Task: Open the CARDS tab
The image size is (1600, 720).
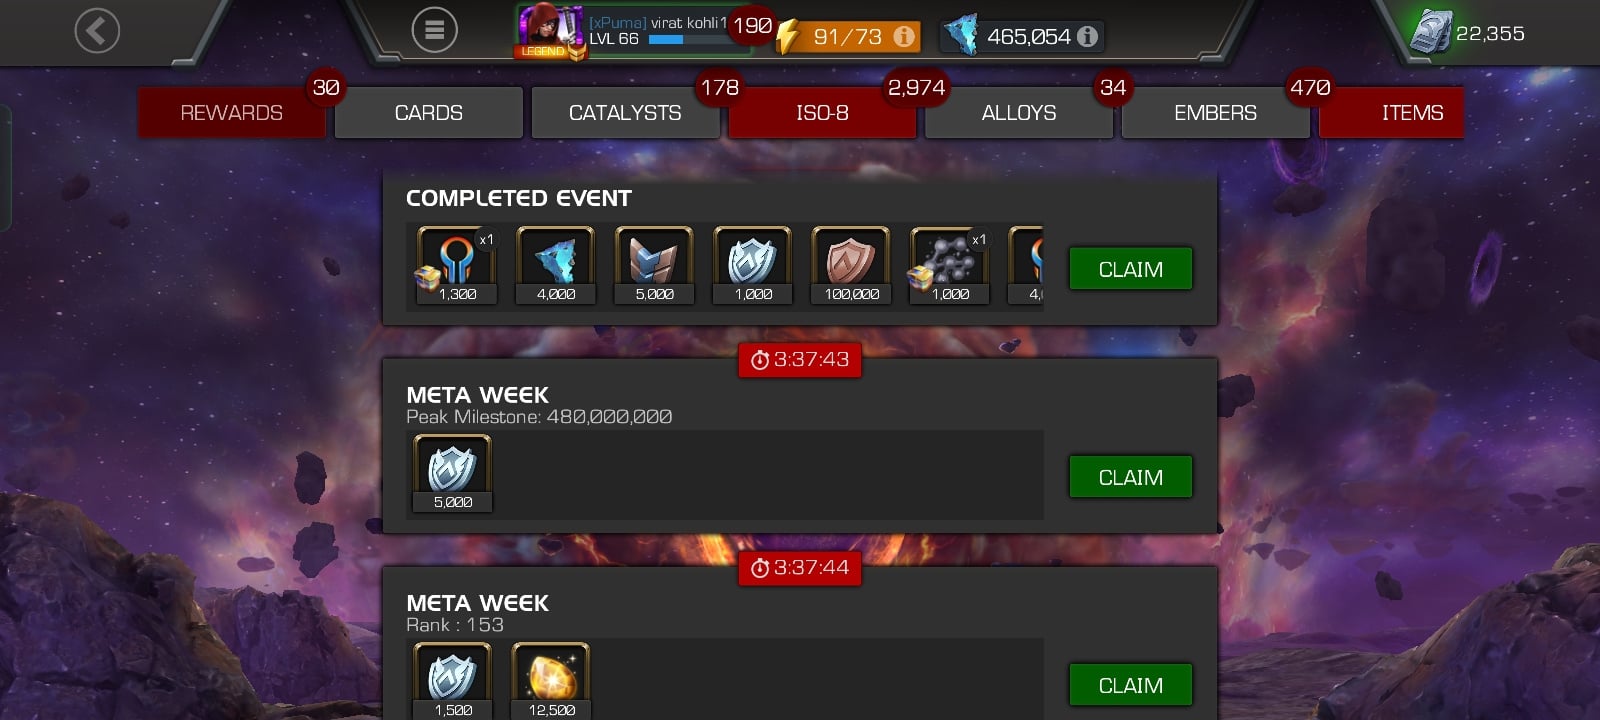Action: pos(428,113)
